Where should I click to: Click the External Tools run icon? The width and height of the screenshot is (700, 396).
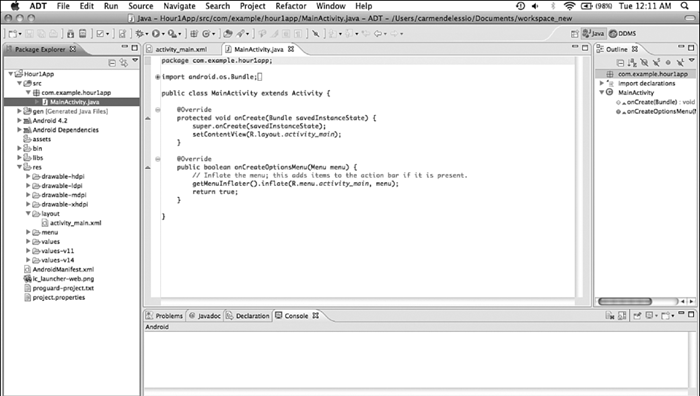[x=172, y=33]
